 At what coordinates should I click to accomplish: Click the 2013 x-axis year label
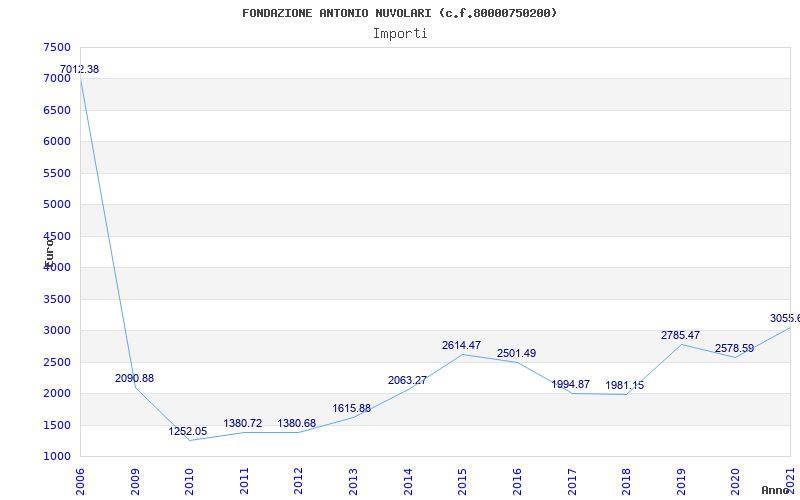353,482
